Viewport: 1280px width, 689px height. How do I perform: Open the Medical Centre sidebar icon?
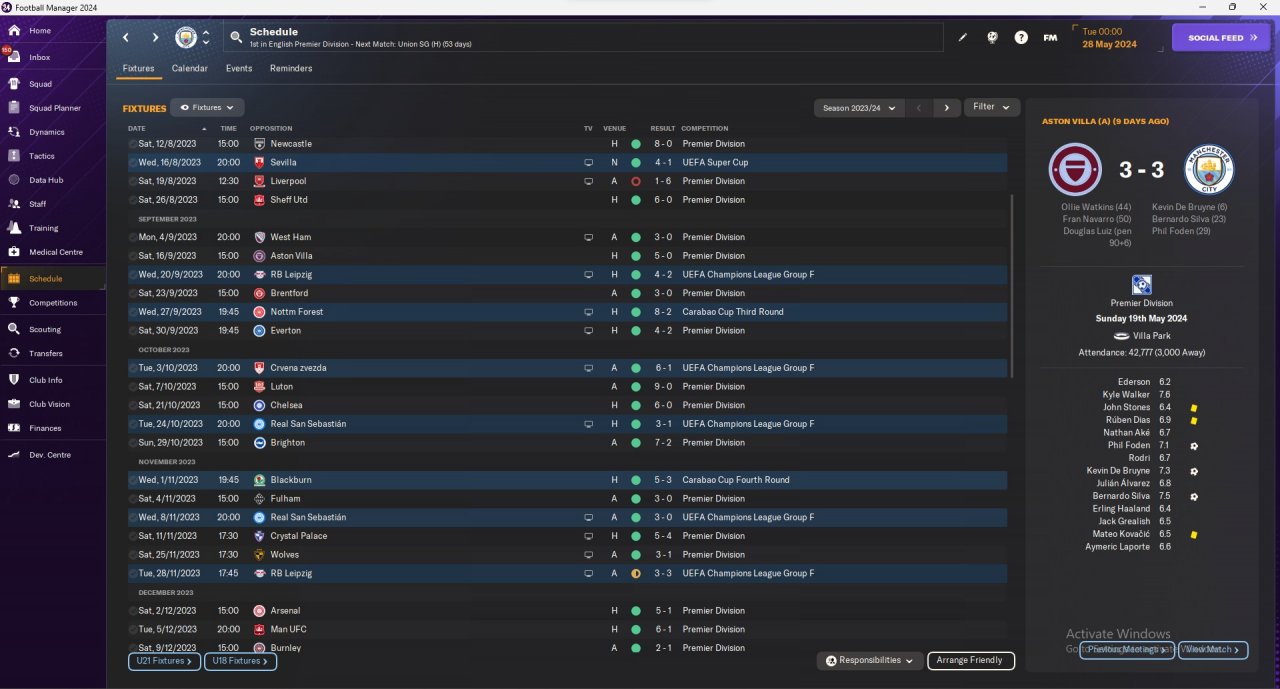coord(14,252)
